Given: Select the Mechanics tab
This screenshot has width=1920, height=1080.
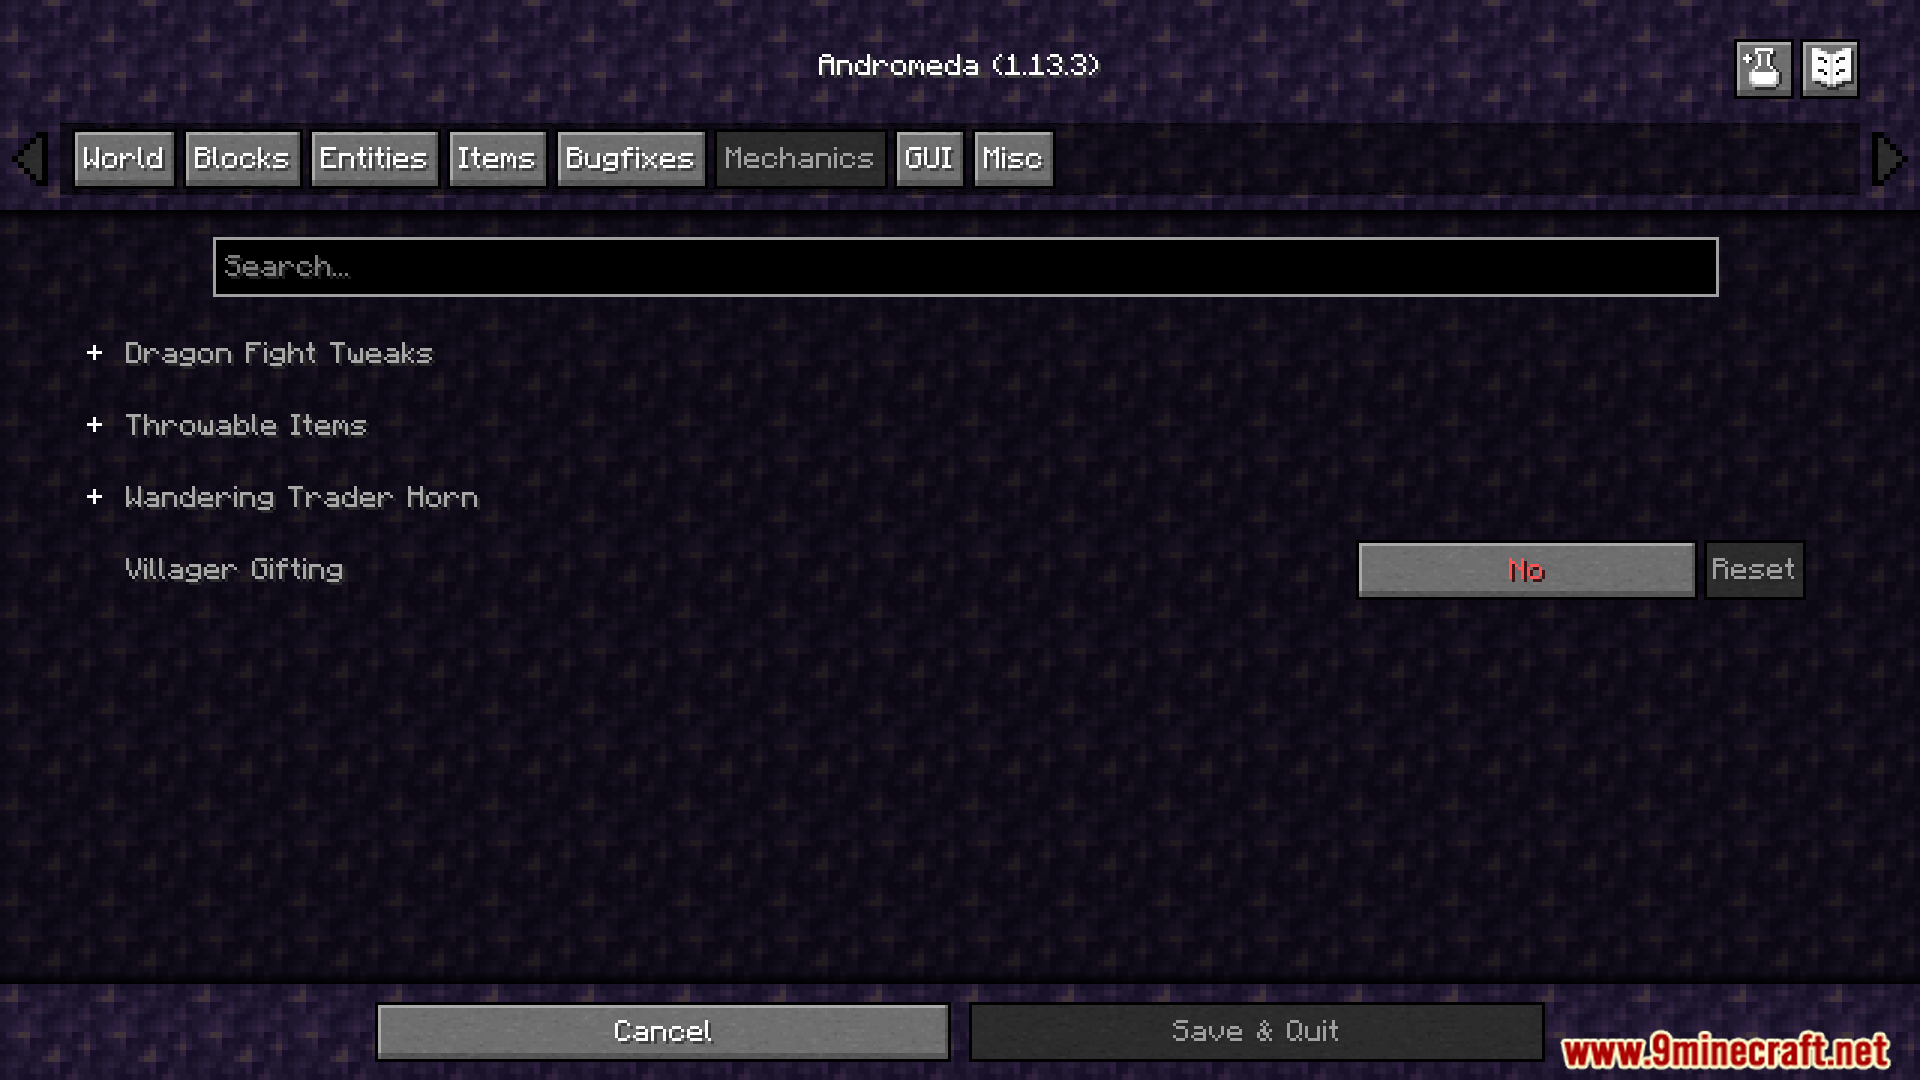Looking at the screenshot, I should (x=796, y=158).
